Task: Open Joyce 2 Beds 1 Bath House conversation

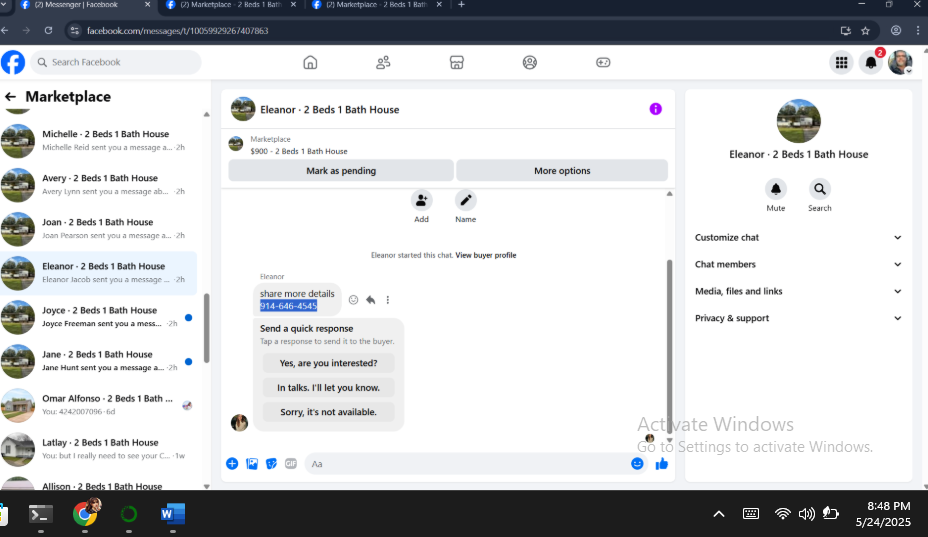Action: (x=99, y=317)
